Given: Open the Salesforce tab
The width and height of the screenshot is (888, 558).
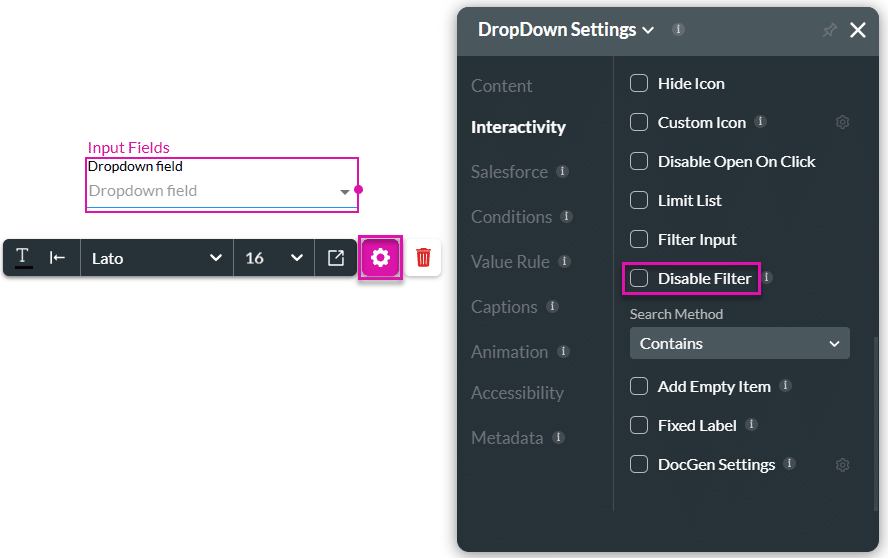Looking at the screenshot, I should (x=510, y=172).
